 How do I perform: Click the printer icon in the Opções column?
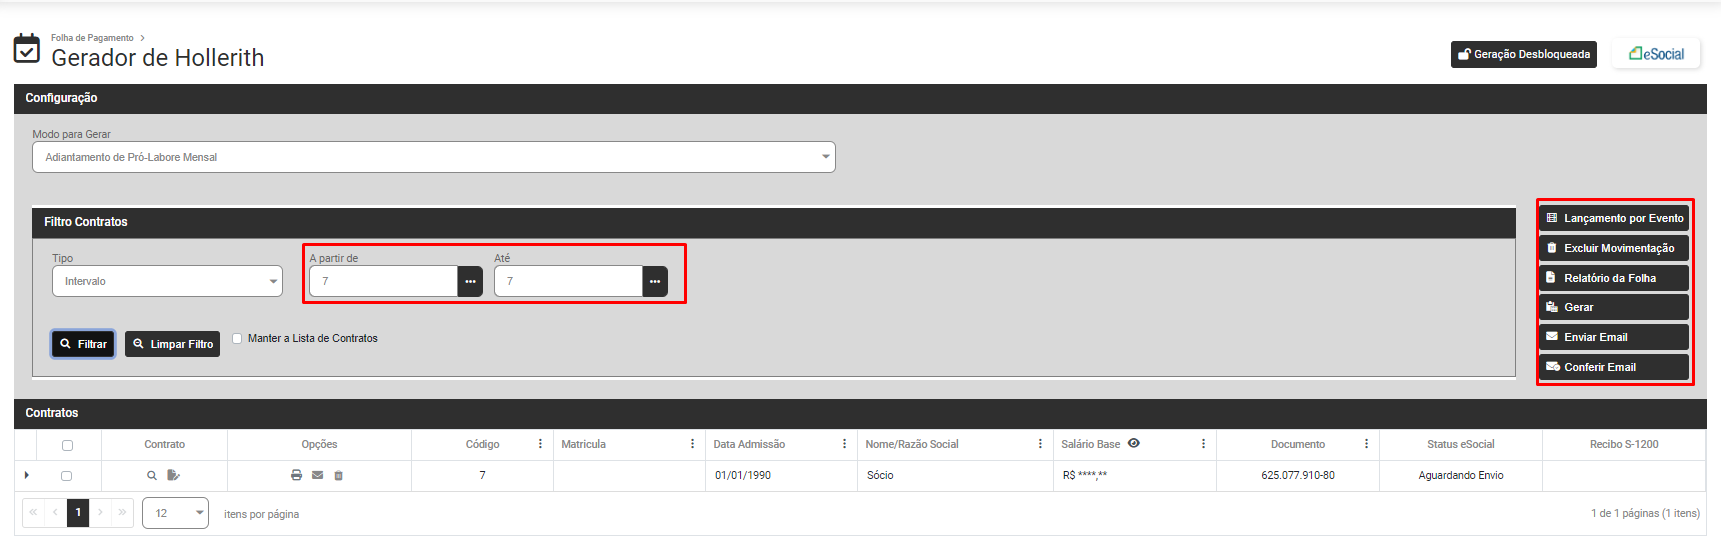(296, 476)
